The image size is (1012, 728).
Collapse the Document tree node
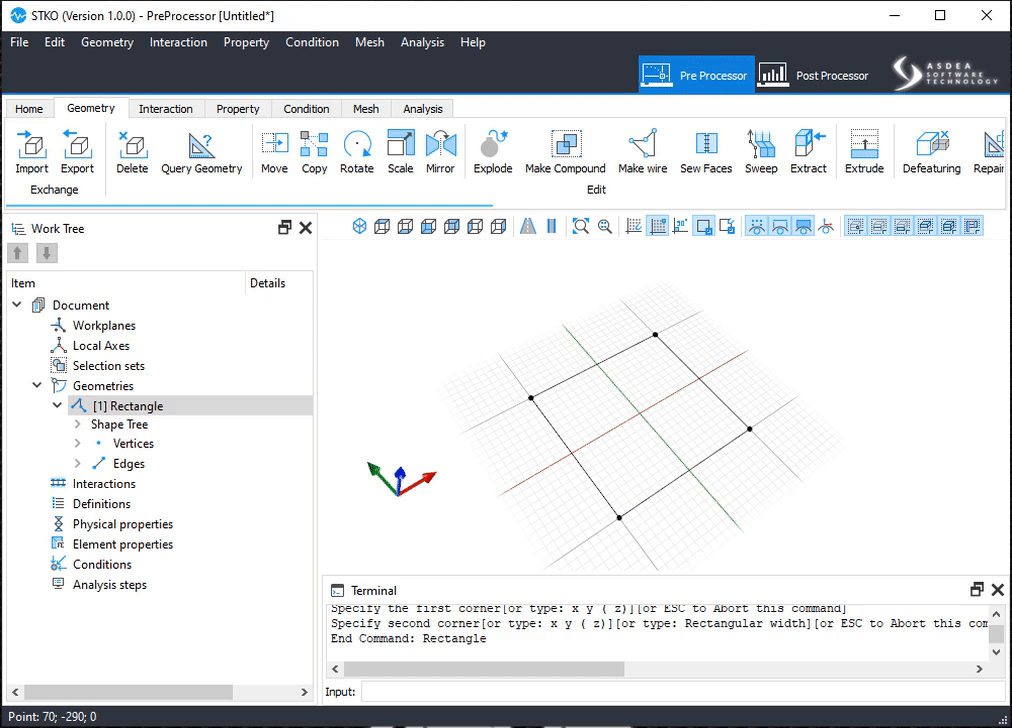click(x=17, y=304)
